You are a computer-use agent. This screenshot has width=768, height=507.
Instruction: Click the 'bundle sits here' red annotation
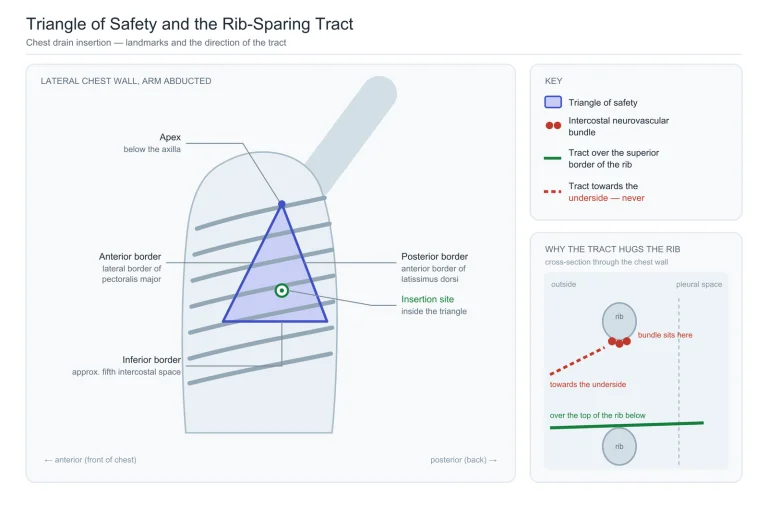click(x=665, y=335)
